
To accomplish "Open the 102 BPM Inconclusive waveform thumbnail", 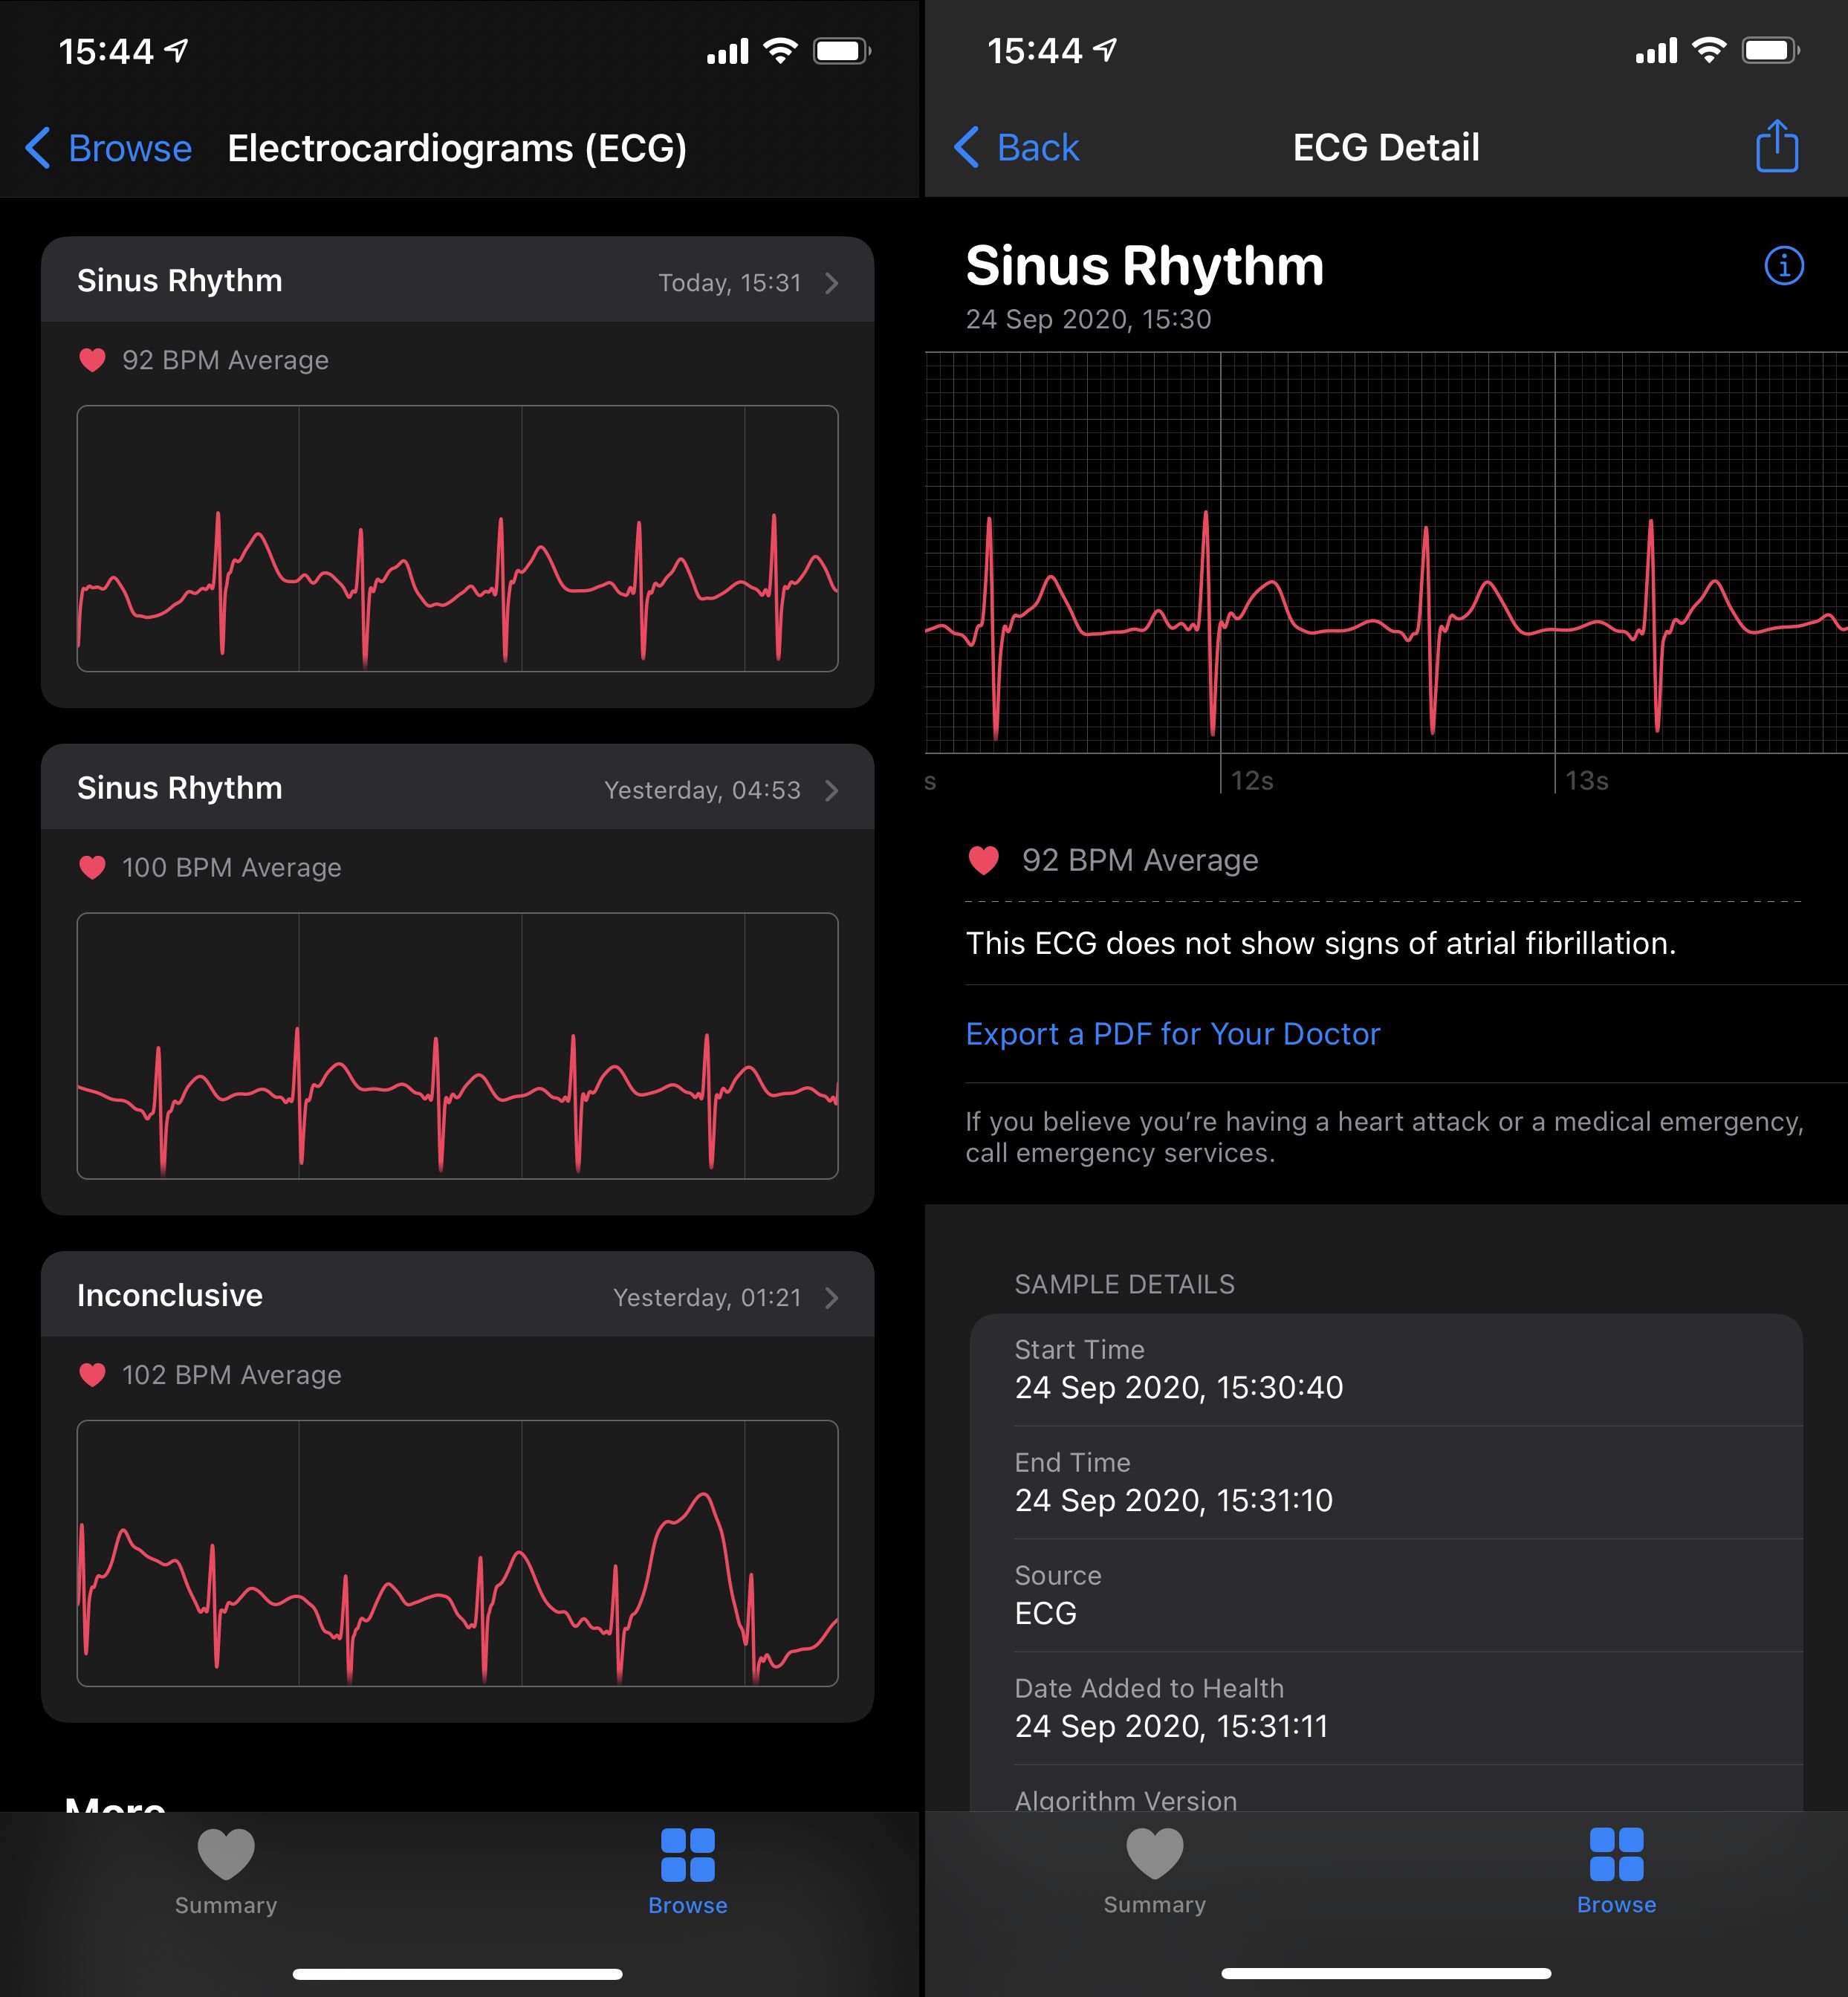I will point(457,1553).
